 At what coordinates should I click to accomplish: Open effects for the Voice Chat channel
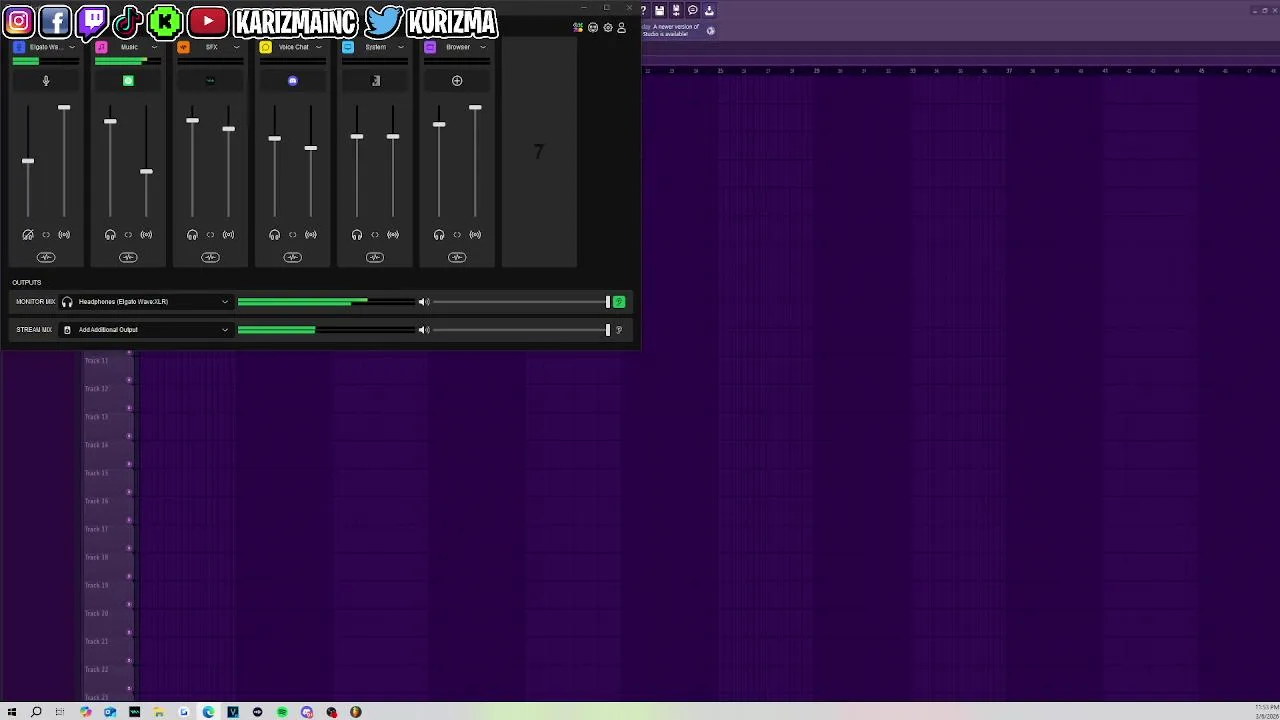[292, 258]
